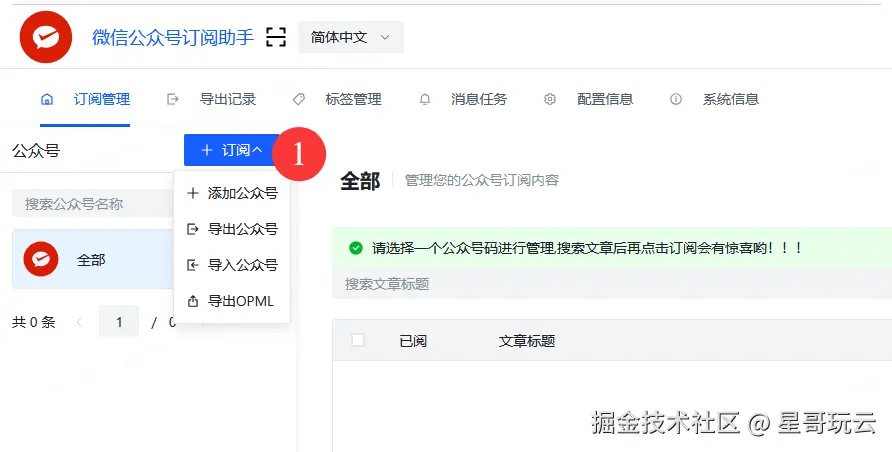
Task: Click the tag icon beside 标签管理
Action: 299,99
